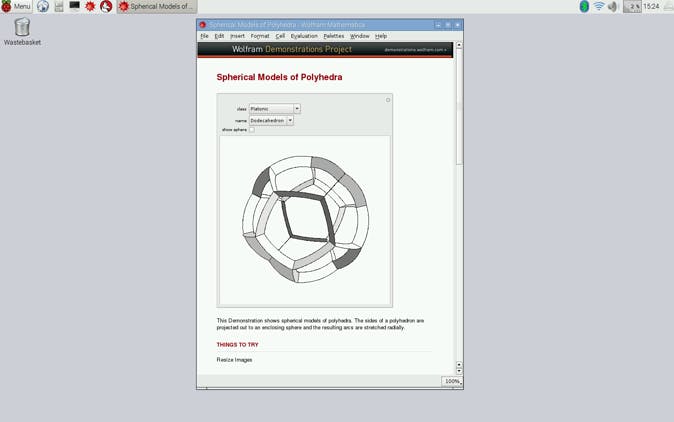Open the Raspberry Pi Menu button
Viewport: 674px width, 422px height.
point(16,6)
